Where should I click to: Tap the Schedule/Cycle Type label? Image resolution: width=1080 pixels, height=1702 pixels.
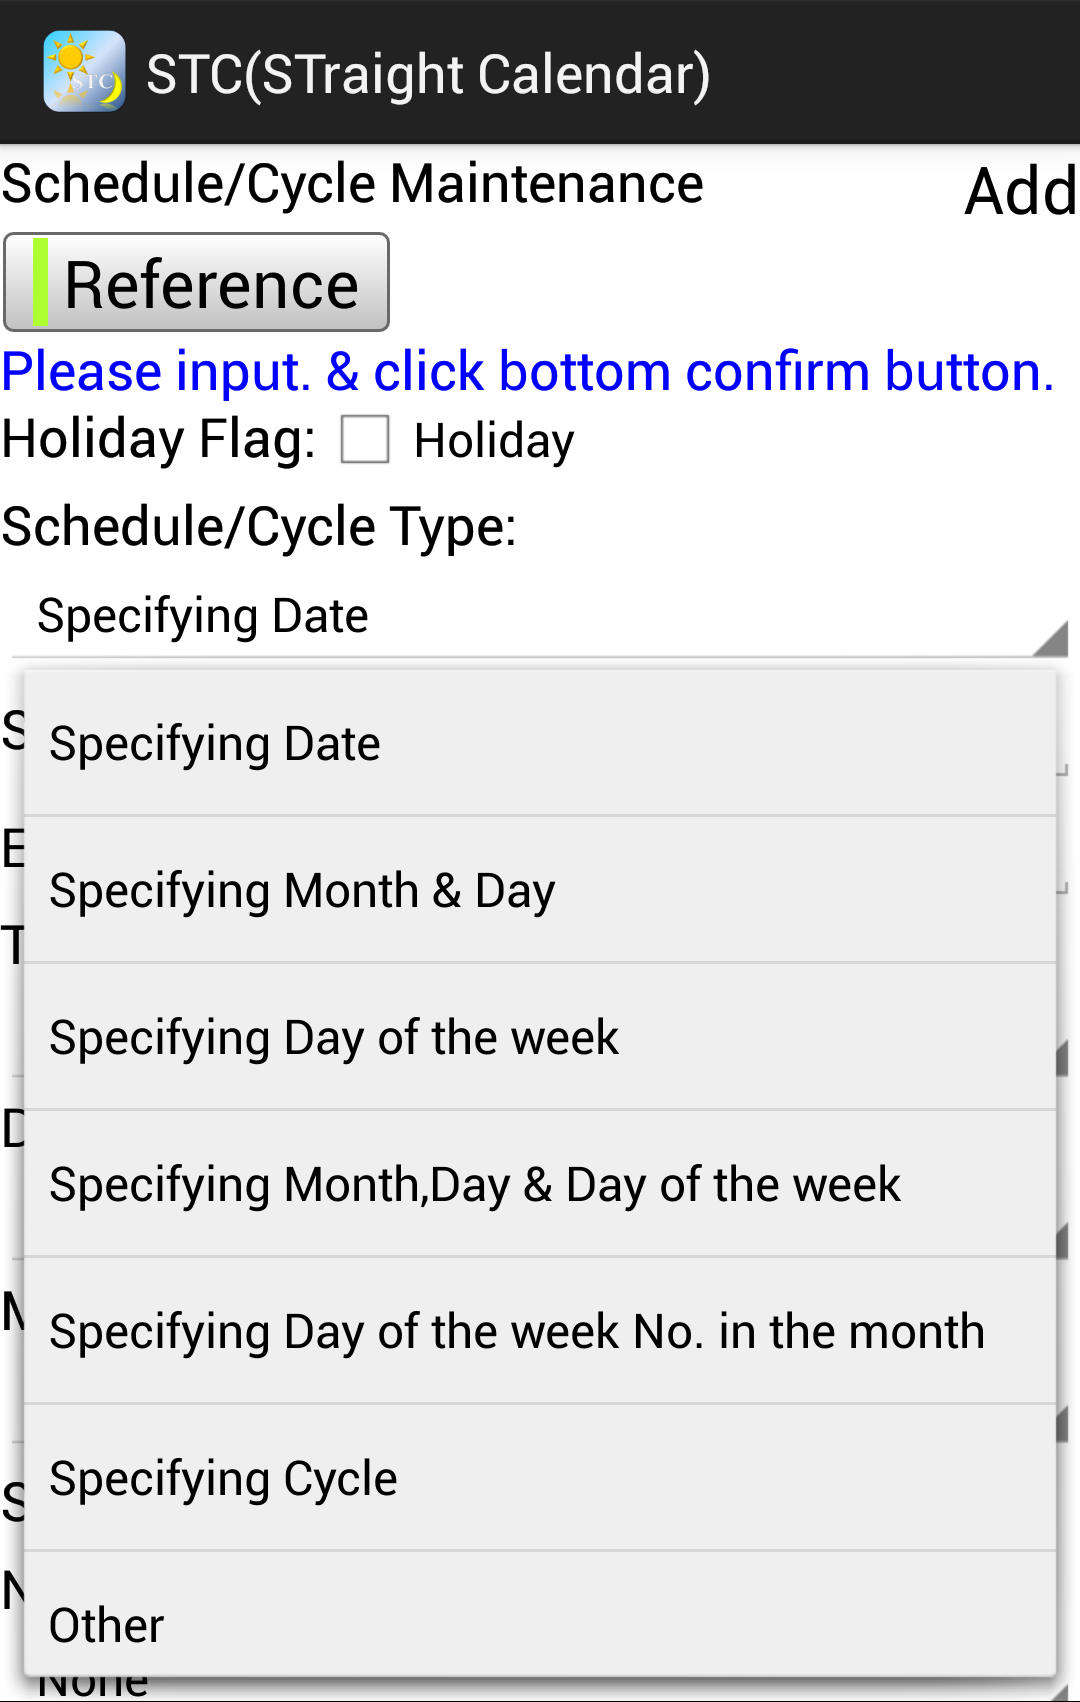259,527
